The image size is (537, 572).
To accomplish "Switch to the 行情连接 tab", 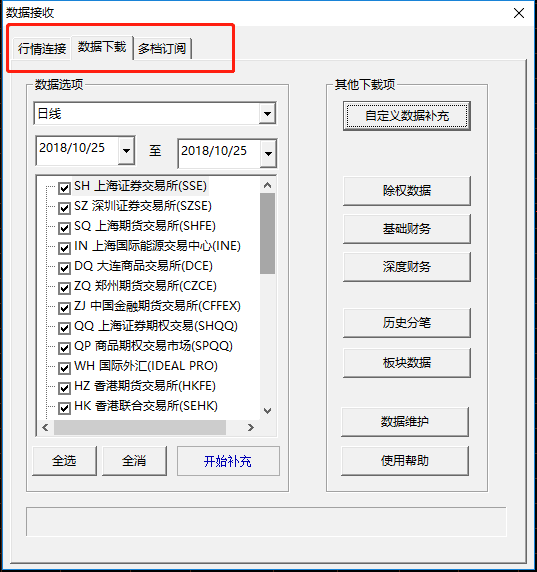I will coord(42,49).
